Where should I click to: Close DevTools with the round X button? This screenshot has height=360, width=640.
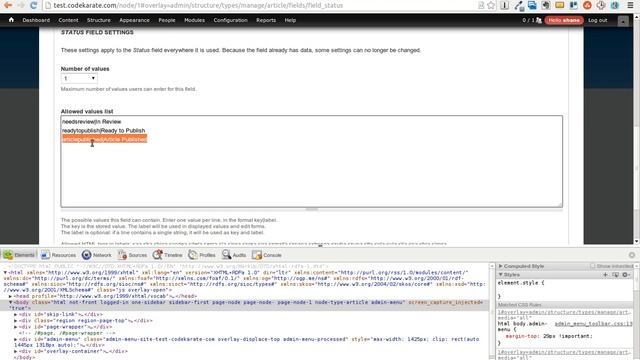632,255
